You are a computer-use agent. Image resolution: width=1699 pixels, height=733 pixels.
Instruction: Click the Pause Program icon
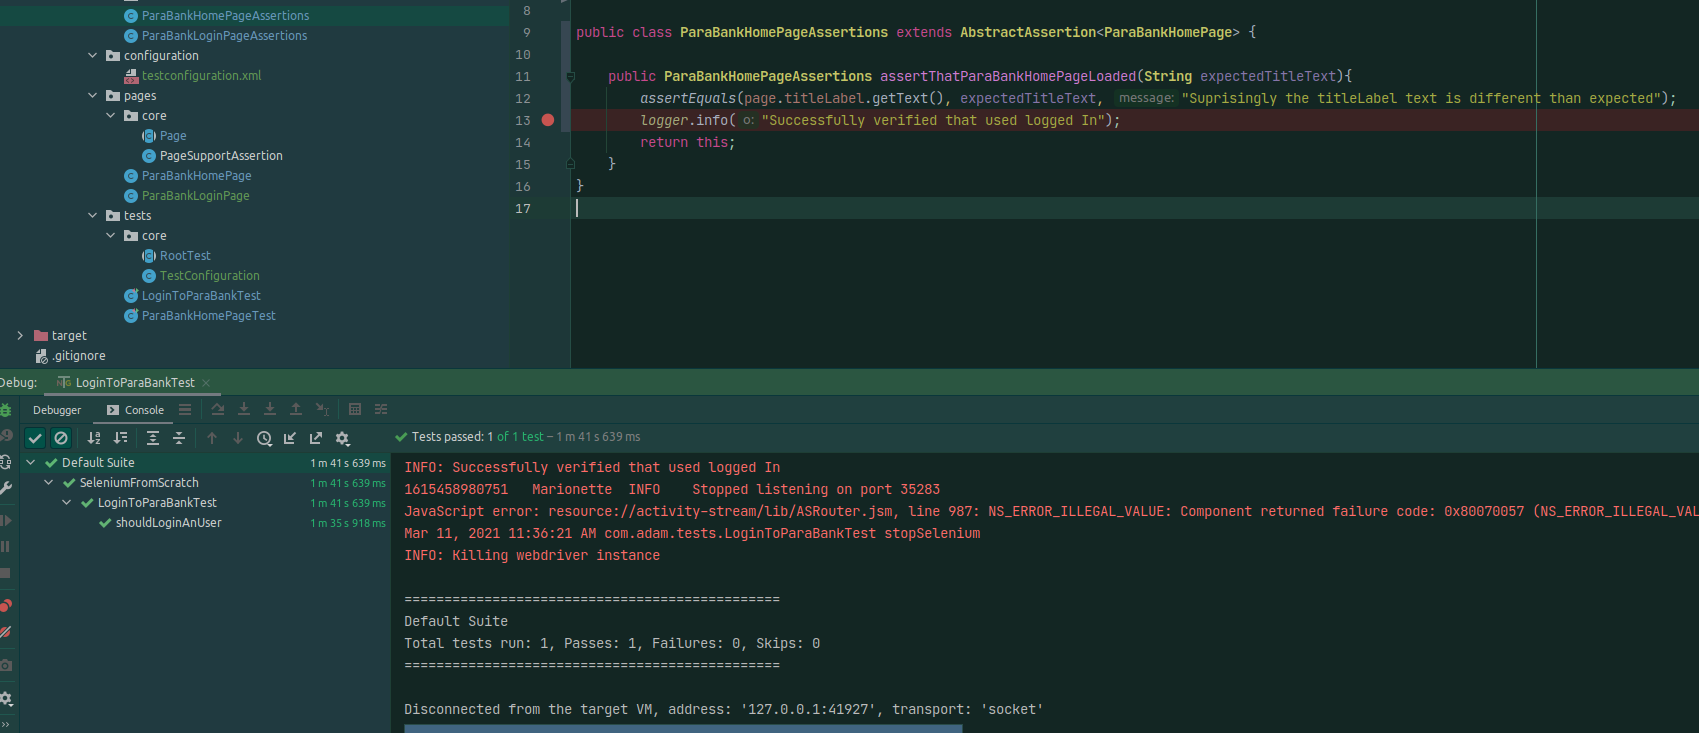(5, 546)
